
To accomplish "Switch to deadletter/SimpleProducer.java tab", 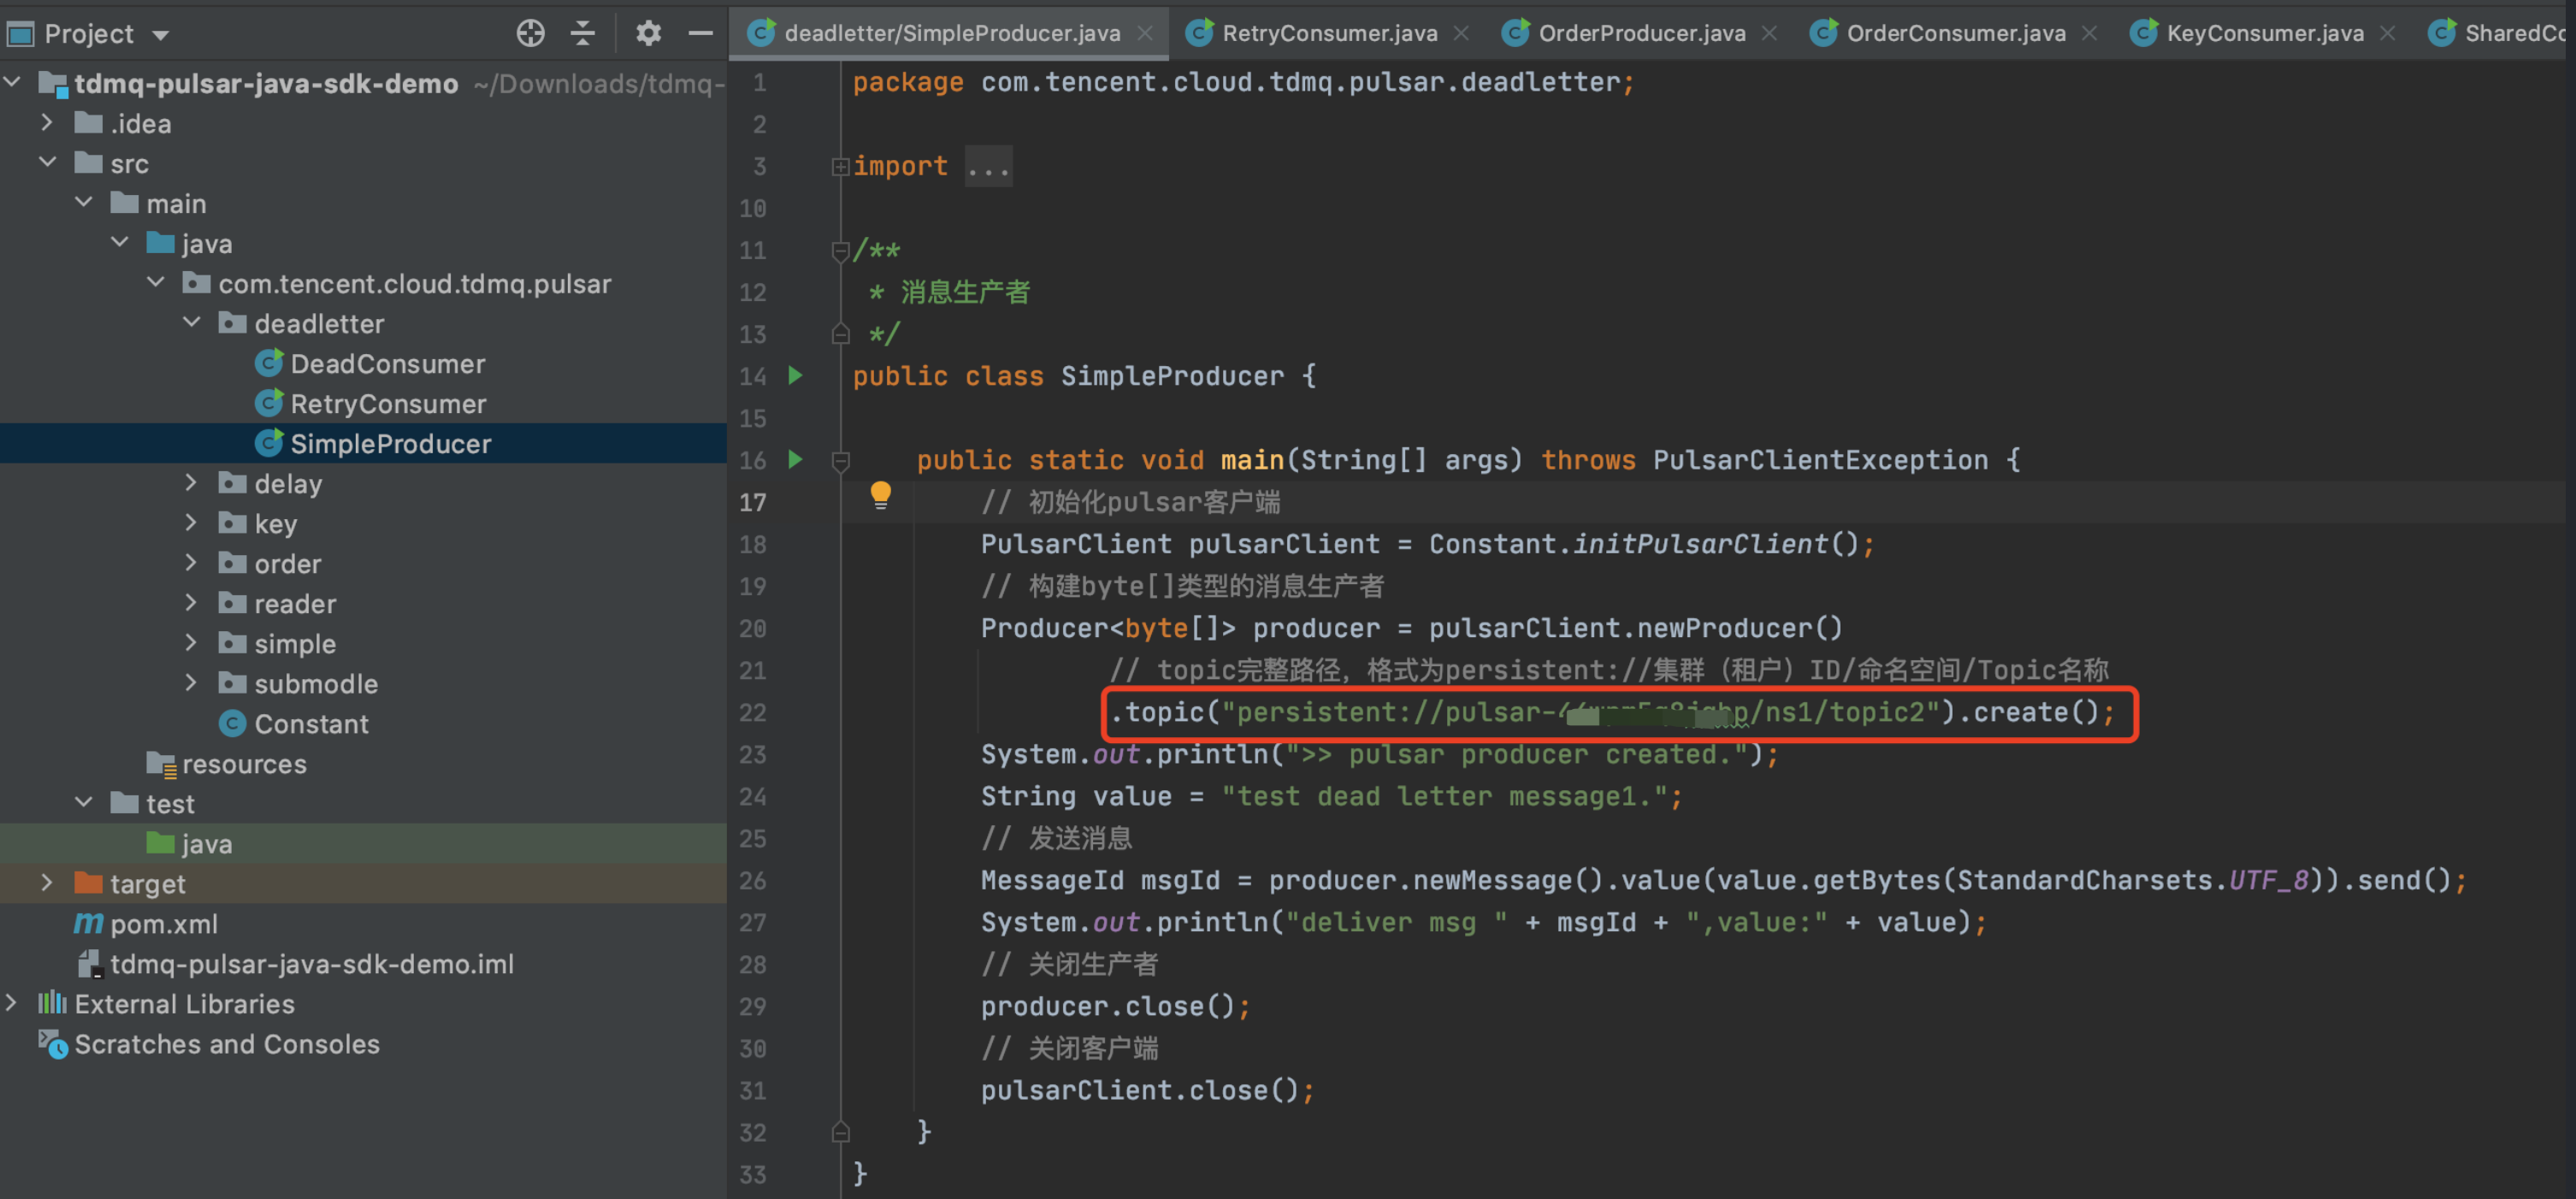I will coord(951,33).
